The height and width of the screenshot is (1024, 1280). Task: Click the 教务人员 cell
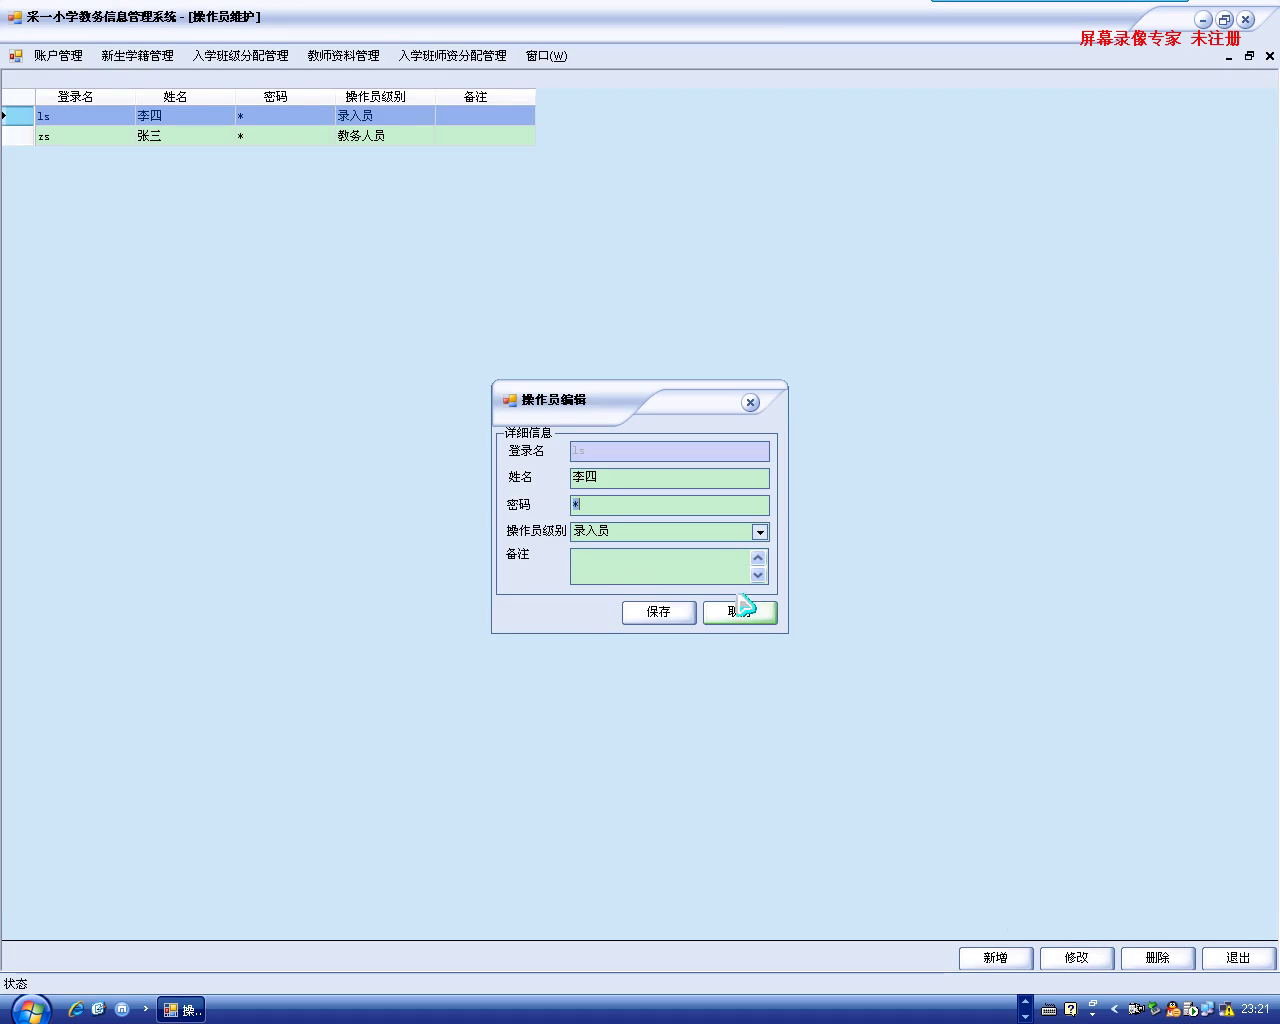pyautogui.click(x=385, y=136)
